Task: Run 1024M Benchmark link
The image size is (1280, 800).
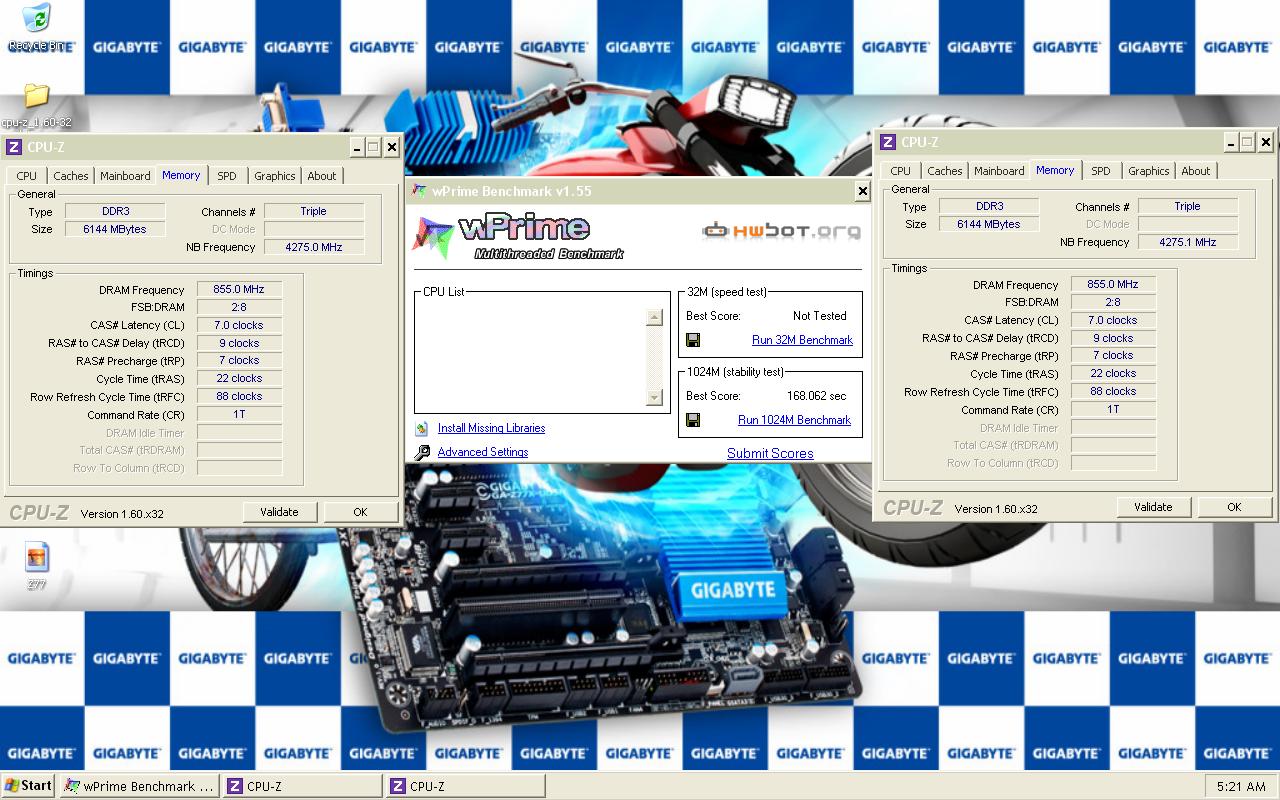Action: pyautogui.click(x=794, y=420)
